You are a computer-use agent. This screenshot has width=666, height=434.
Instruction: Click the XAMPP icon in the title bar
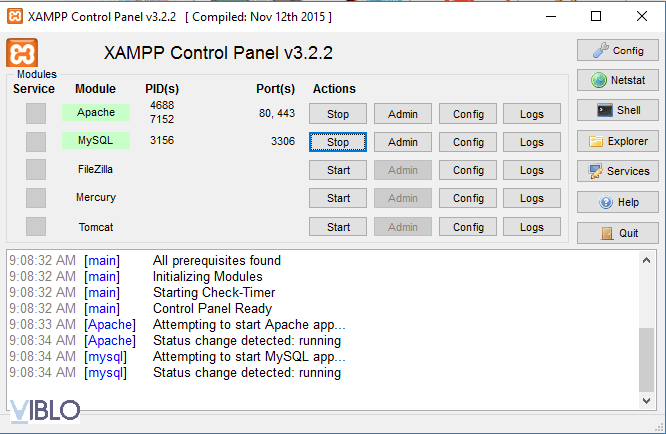[15, 17]
